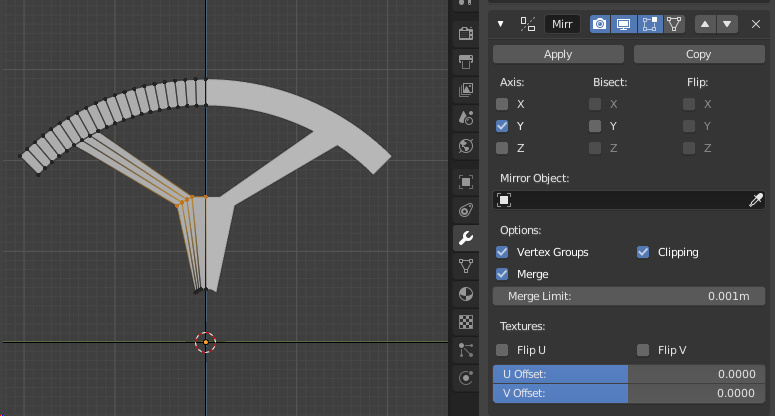Click the Merge Limit value field
Screen dimensions: 775x416
coord(629,296)
